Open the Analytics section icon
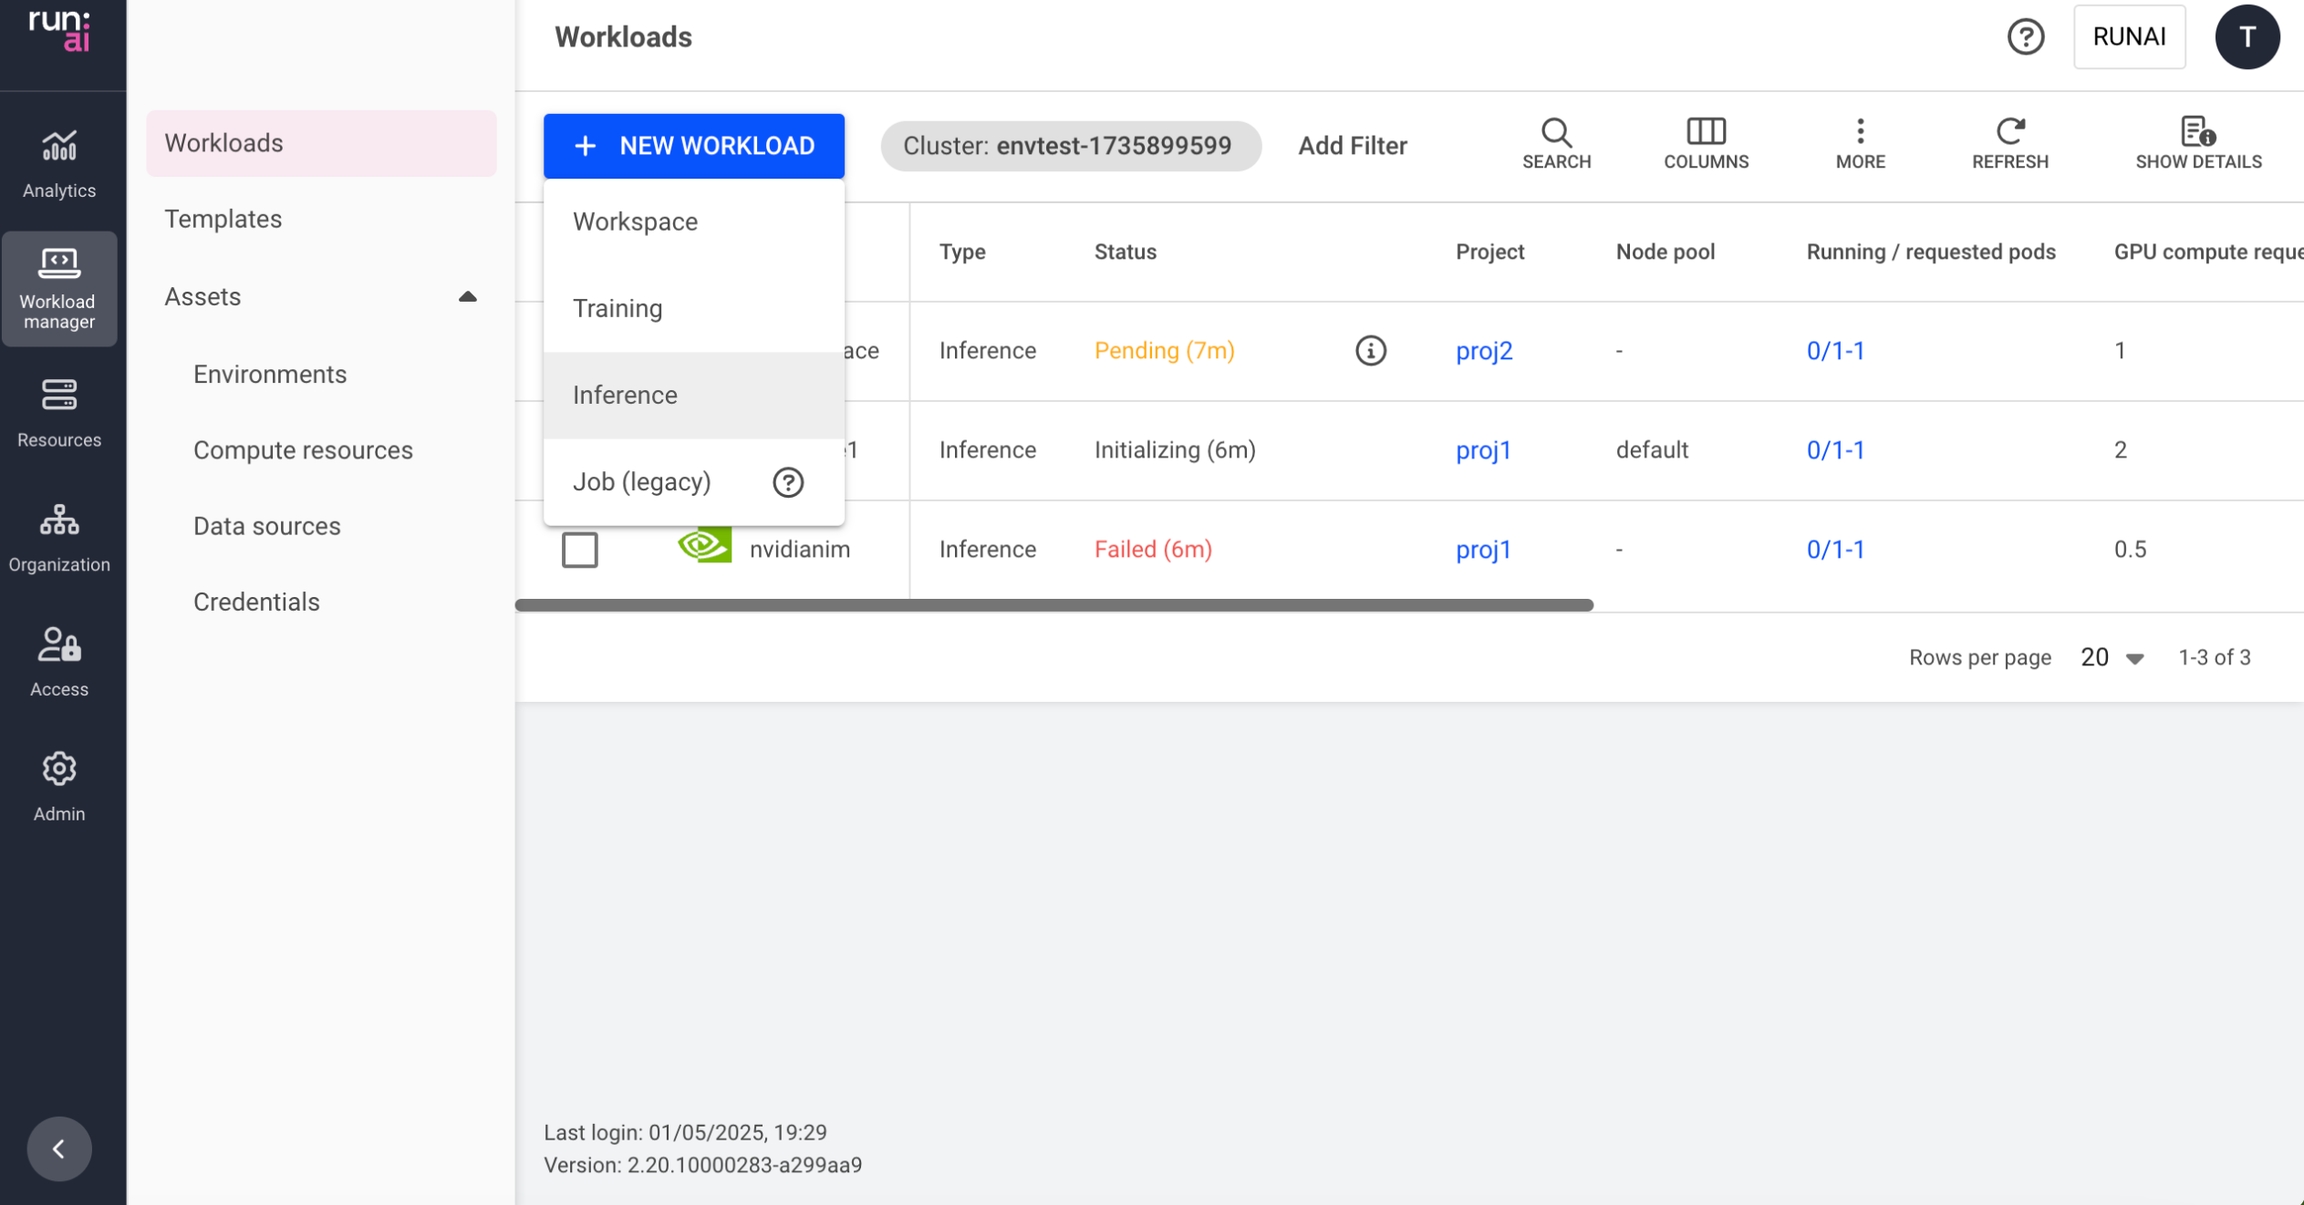This screenshot has height=1205, width=2304. tap(59, 163)
